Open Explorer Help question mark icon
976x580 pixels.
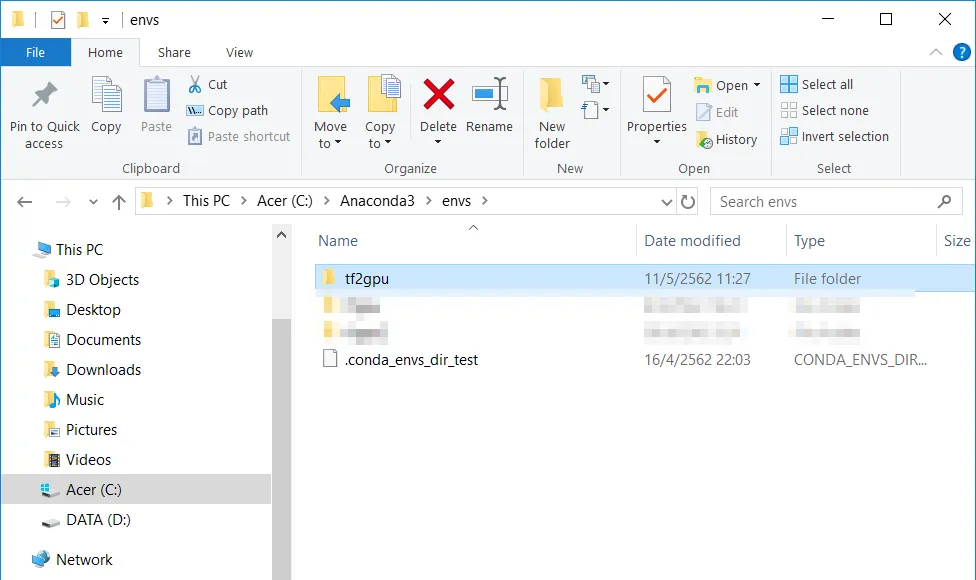(962, 52)
